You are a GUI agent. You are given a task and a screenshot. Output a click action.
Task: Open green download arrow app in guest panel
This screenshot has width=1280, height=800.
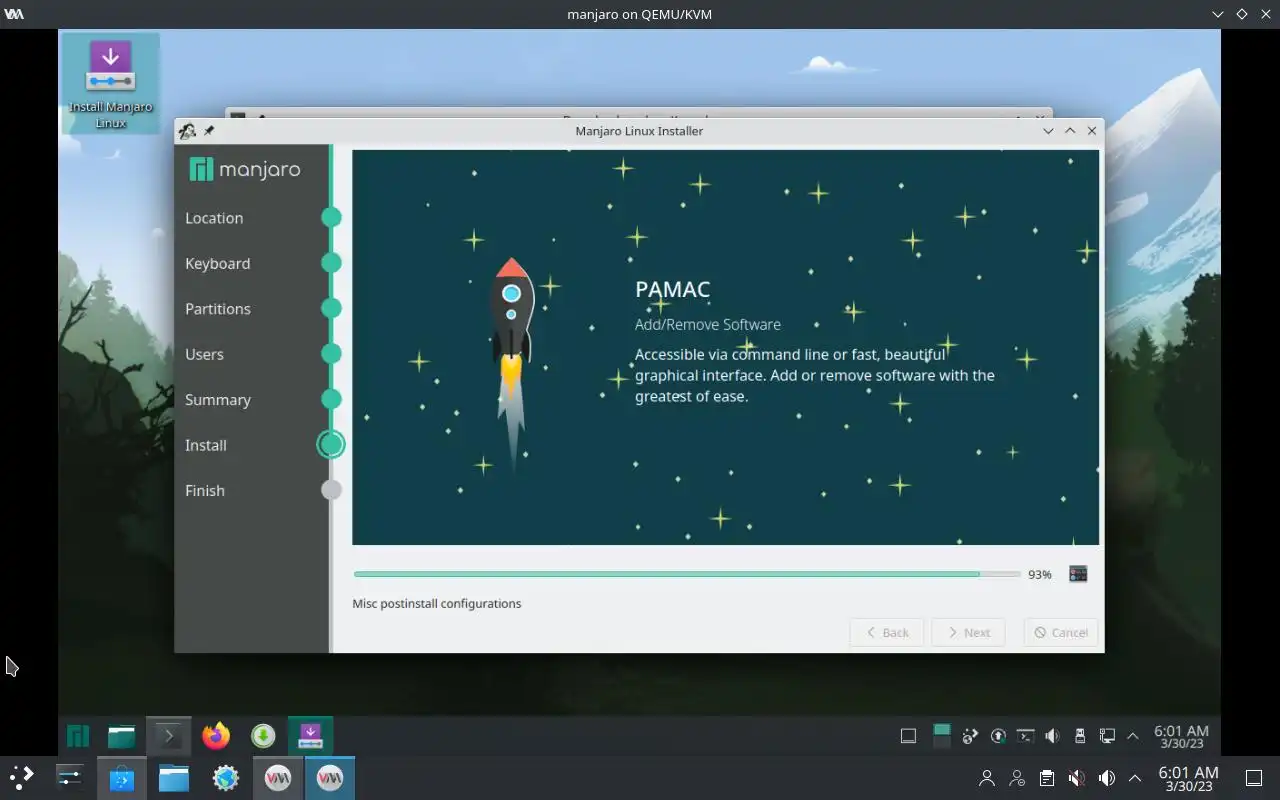click(x=263, y=736)
